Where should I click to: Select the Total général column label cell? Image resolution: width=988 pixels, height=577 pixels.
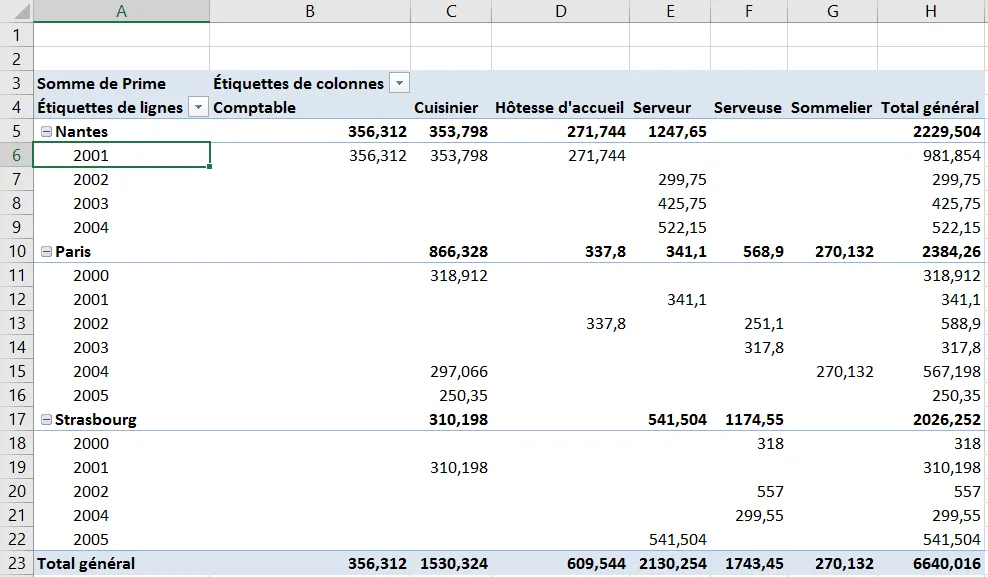point(932,108)
